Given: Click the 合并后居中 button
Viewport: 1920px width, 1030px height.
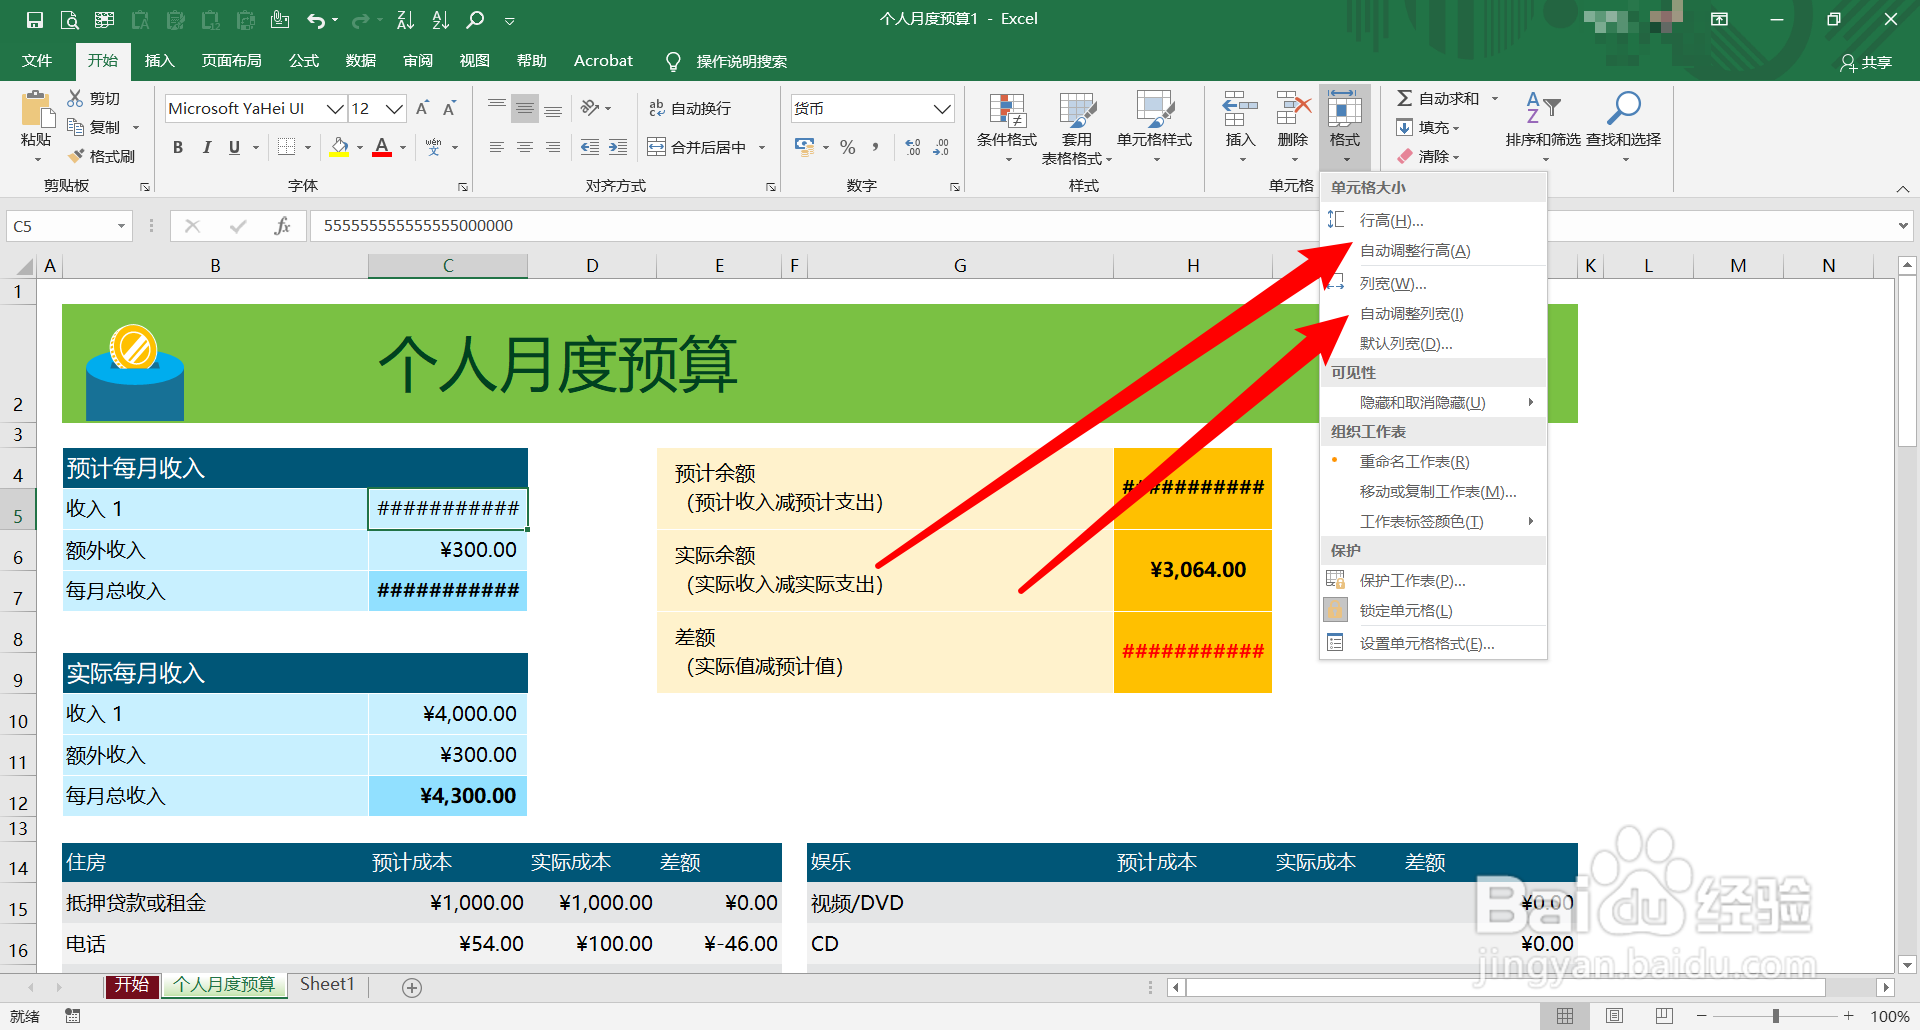Looking at the screenshot, I should coord(700,146).
